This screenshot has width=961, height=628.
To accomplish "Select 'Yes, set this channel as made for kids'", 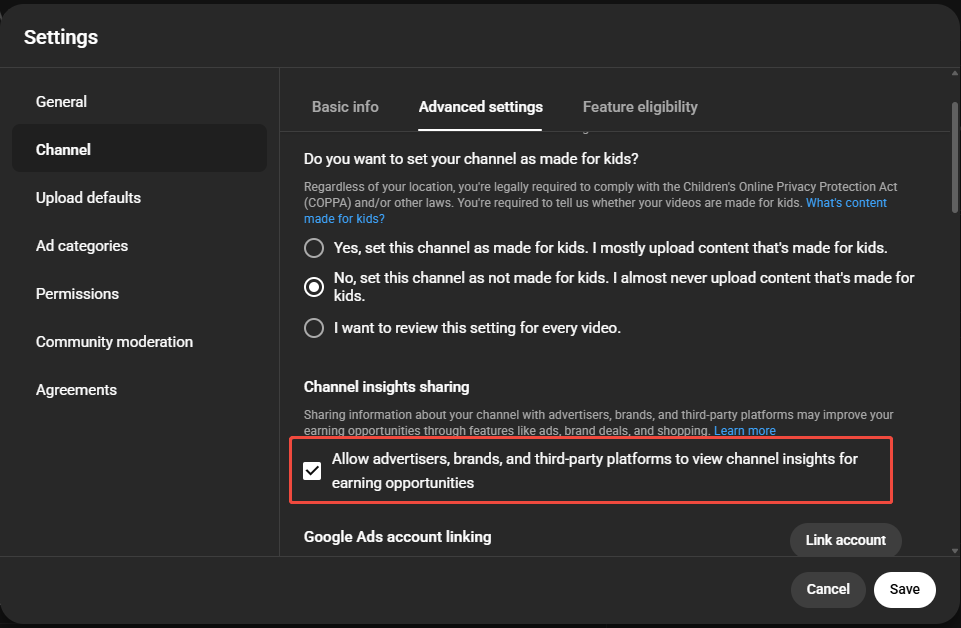I will pyautogui.click(x=313, y=247).
